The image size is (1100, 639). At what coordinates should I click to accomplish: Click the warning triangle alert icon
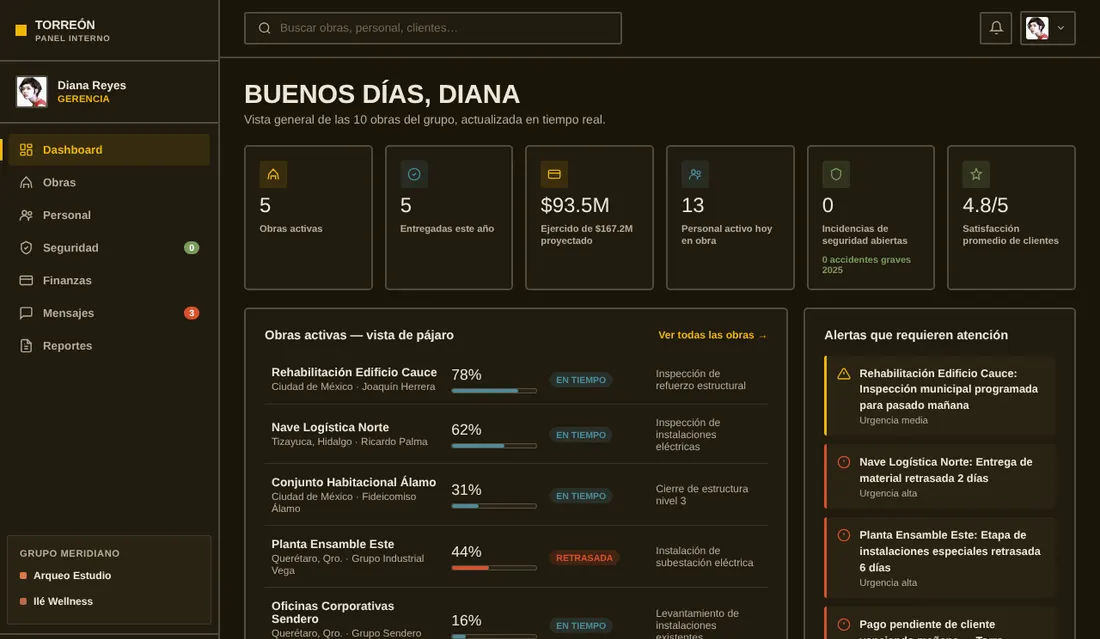coord(844,374)
